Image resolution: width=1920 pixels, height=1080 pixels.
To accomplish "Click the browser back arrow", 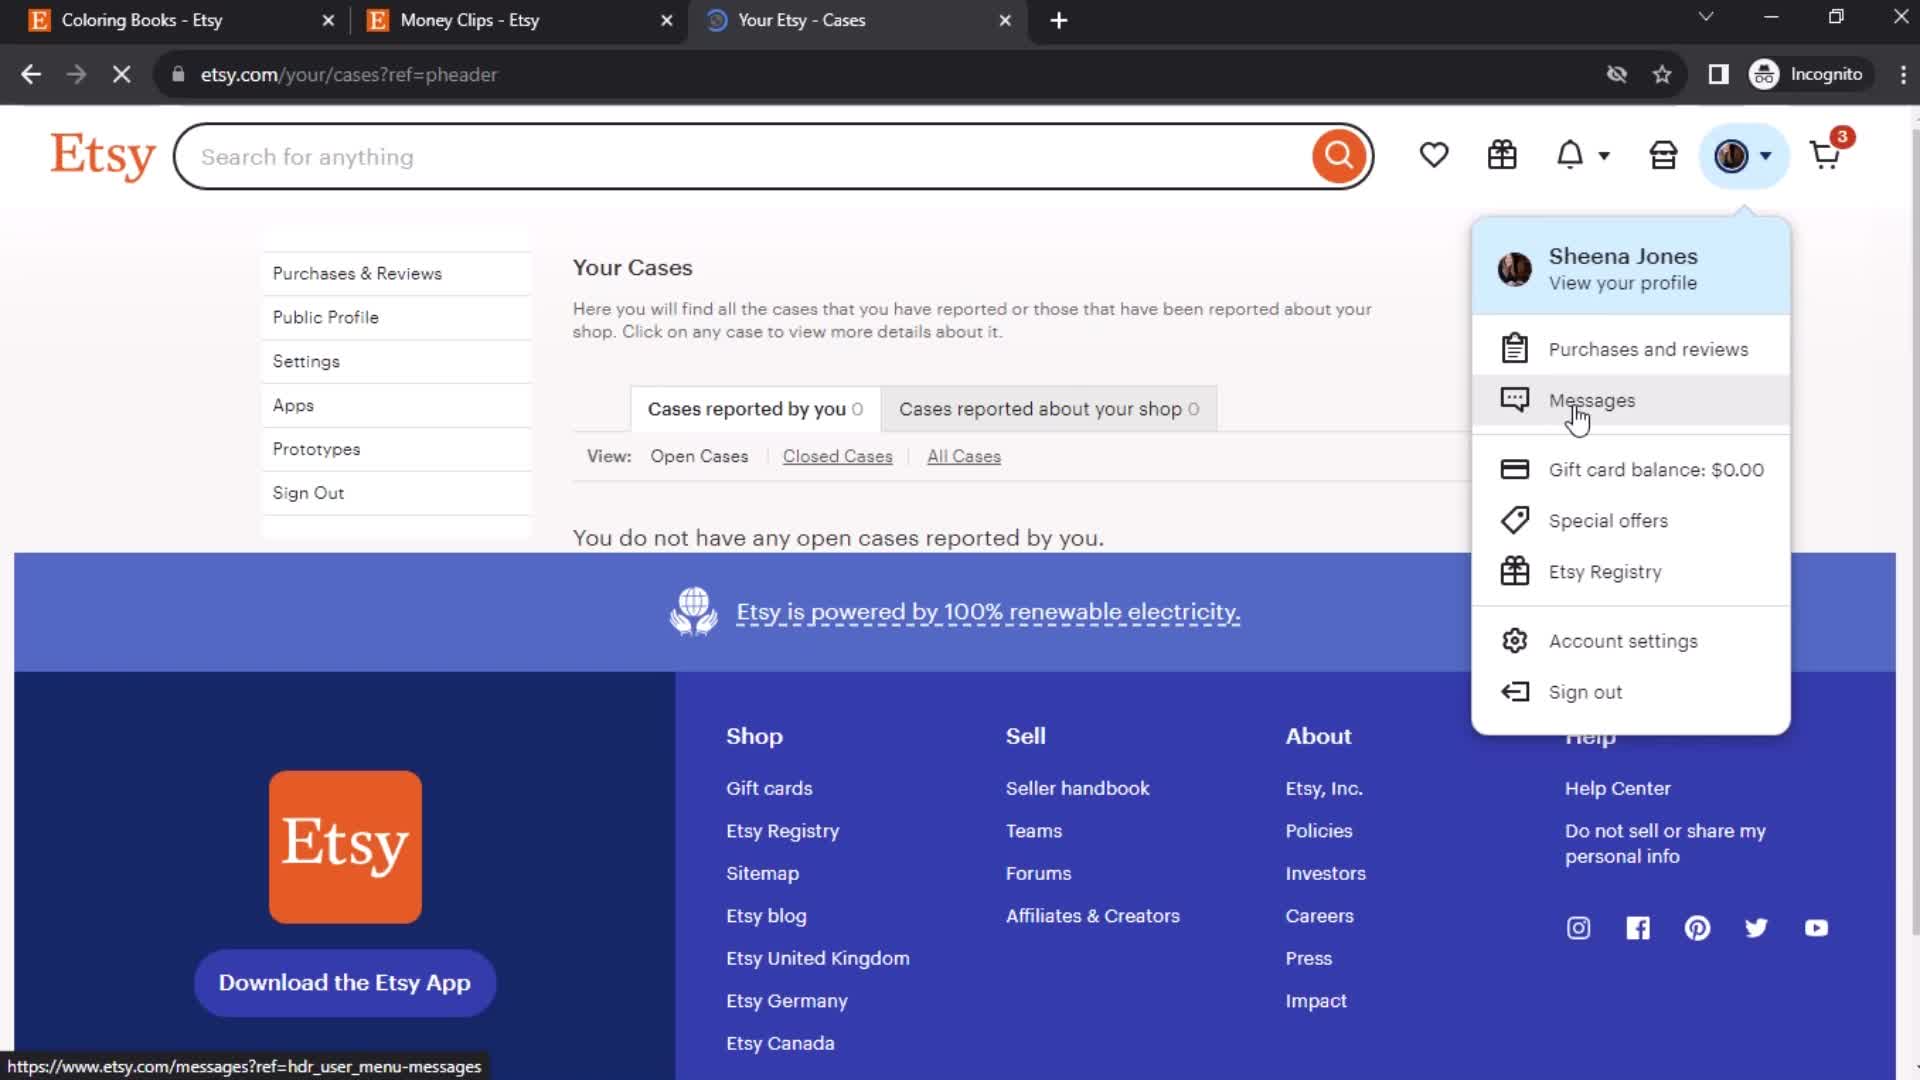I will (31, 74).
